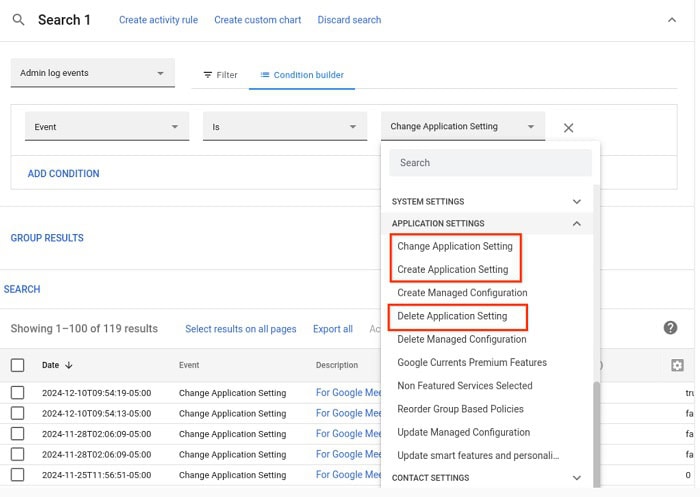700x497 pixels.
Task: Expand the Contact Settings section
Action: [x=576, y=478]
